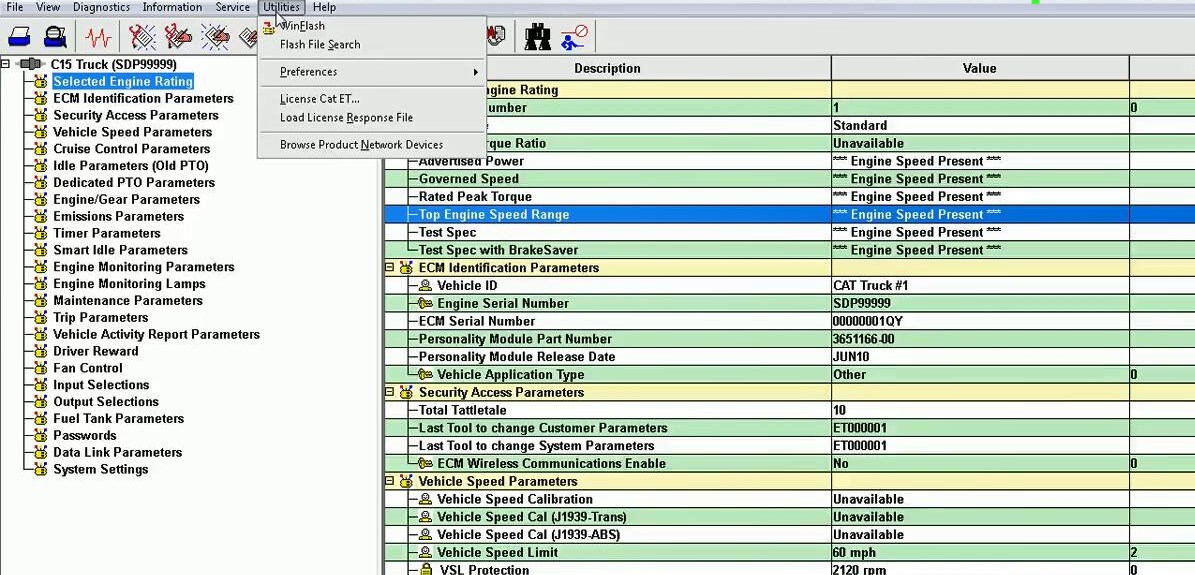Collapse Vehicle Speed Parameters table section
1195x575 pixels.
389,482
